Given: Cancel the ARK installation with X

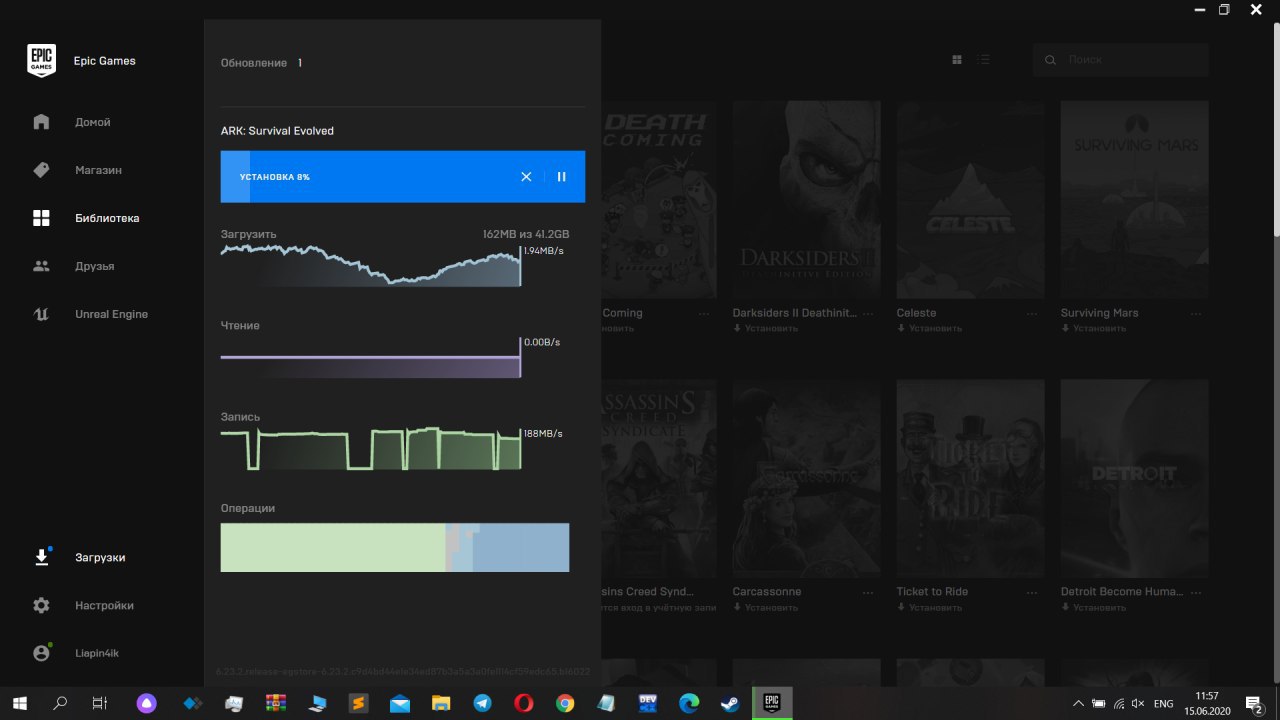Looking at the screenshot, I should pos(526,177).
